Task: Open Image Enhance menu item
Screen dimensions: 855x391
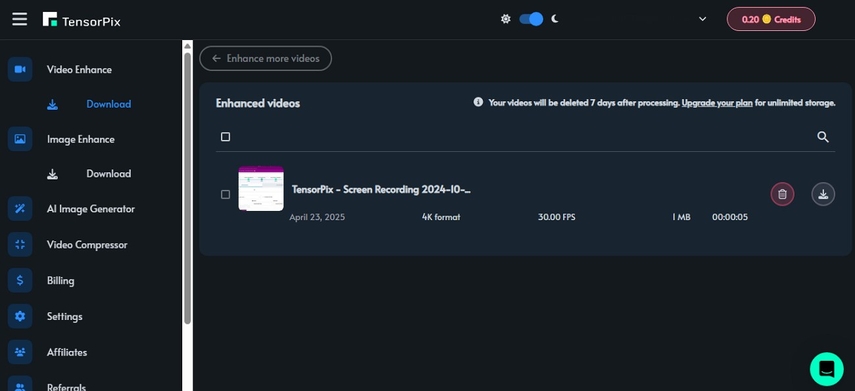Action: tap(81, 140)
